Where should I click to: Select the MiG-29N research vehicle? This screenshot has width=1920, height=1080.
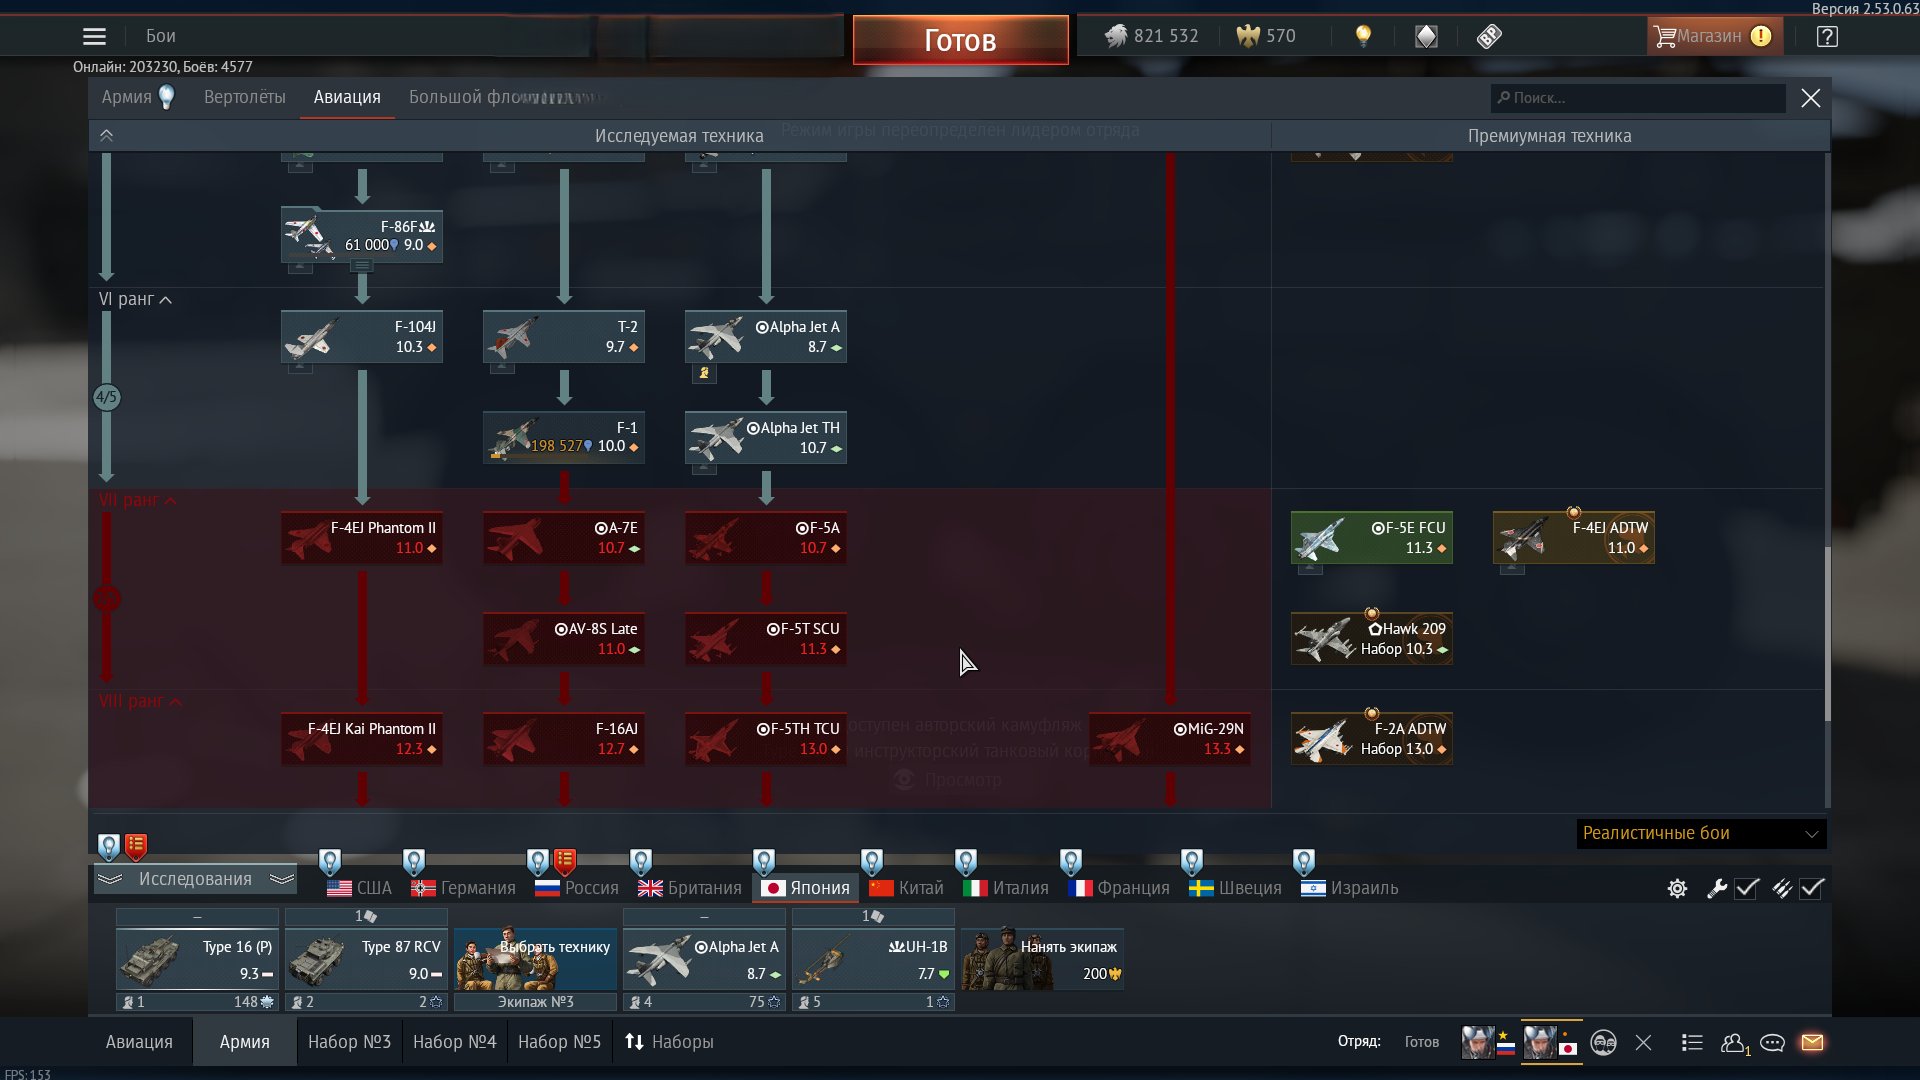(x=1169, y=739)
